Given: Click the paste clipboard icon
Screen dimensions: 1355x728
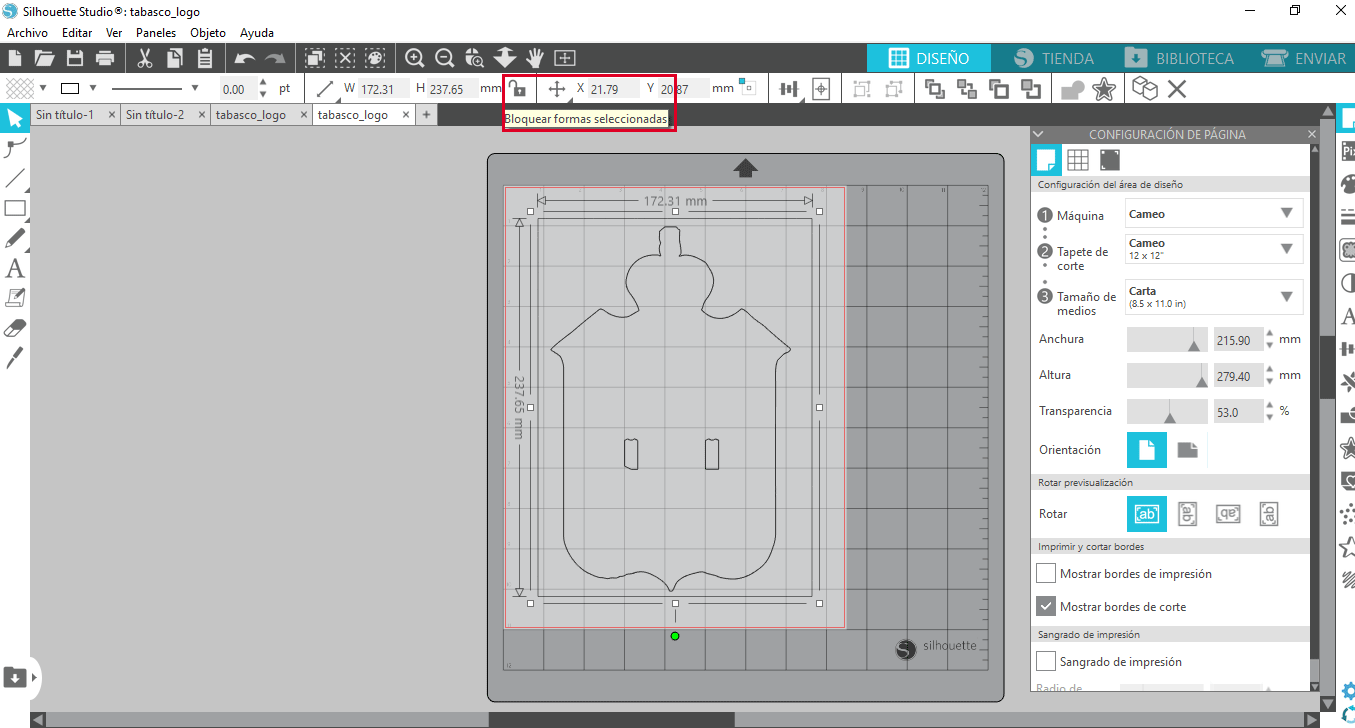Looking at the screenshot, I should [x=205, y=59].
